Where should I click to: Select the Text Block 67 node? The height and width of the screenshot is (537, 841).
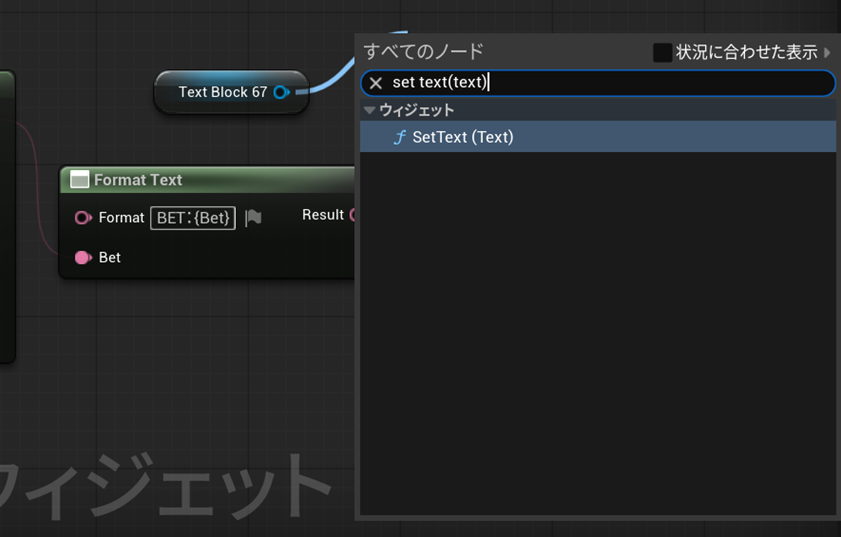point(222,92)
